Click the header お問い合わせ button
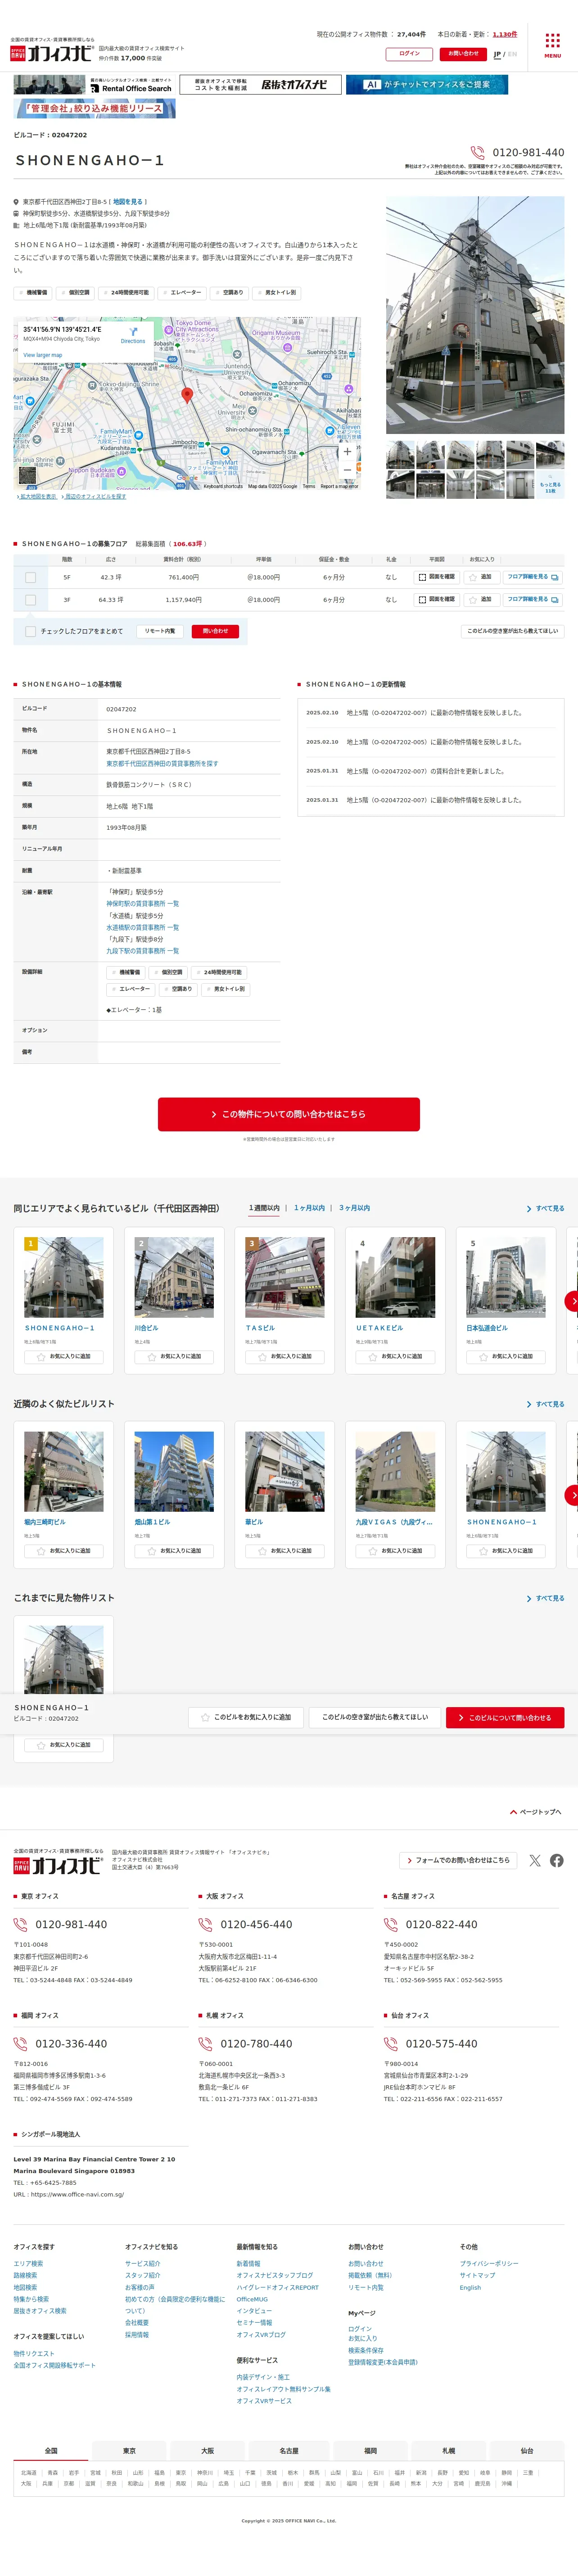This screenshot has width=578, height=2576. 464,54
